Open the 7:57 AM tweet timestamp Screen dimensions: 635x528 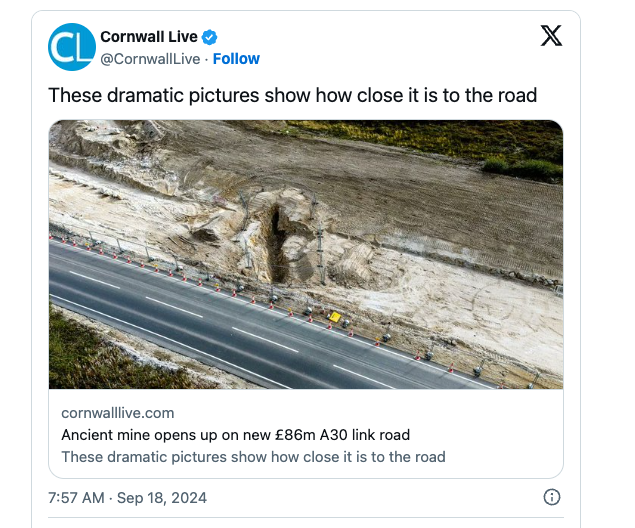pyautogui.click(x=77, y=497)
